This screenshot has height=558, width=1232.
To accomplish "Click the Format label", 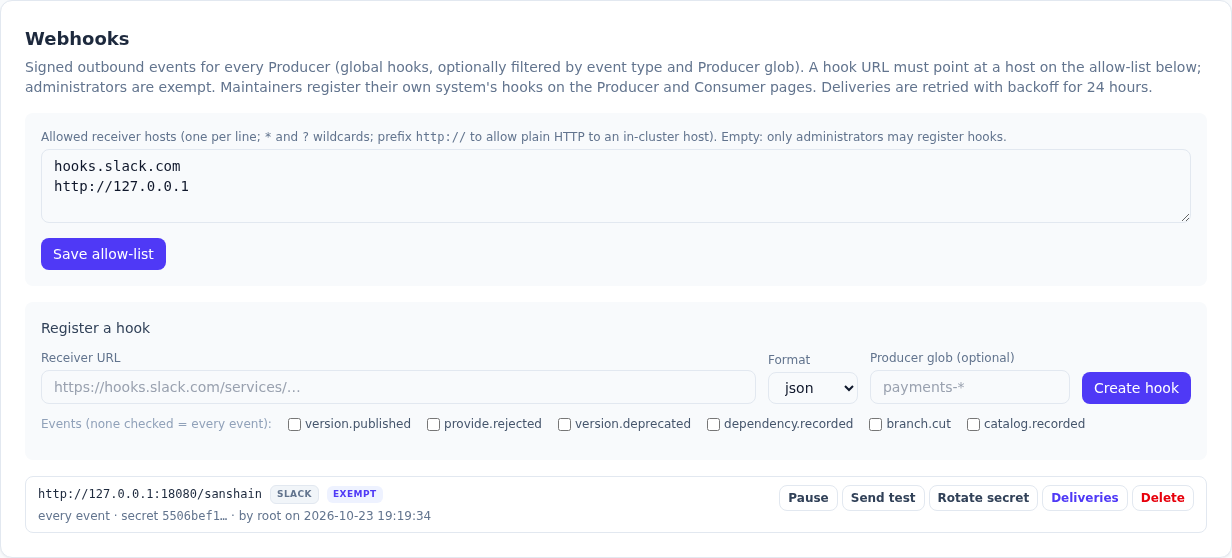I will [789, 360].
